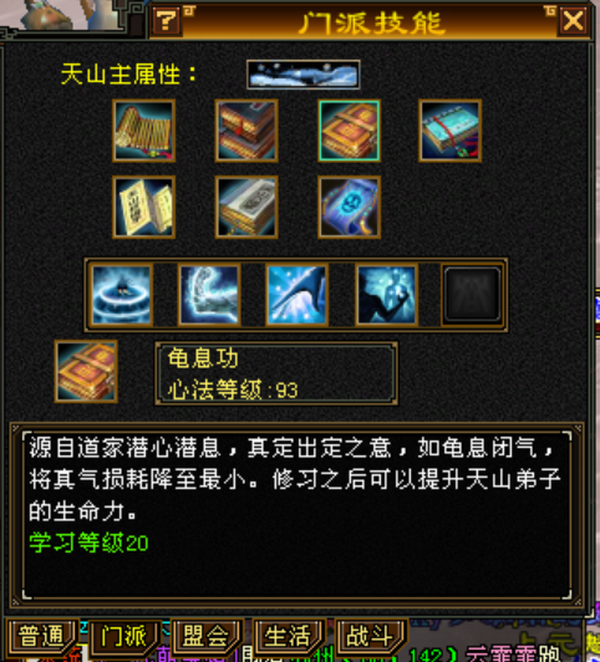Select the stacked red books skill icon
This screenshot has width=600, height=662.
(x=247, y=131)
